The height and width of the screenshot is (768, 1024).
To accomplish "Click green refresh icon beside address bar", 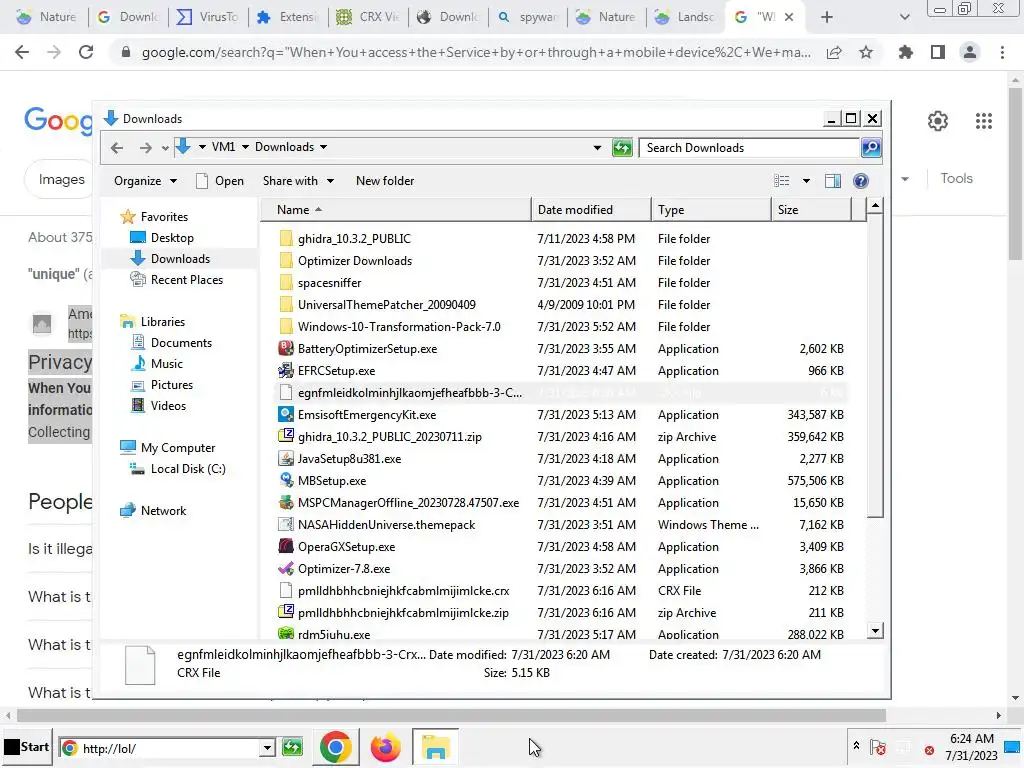I will (622, 148).
